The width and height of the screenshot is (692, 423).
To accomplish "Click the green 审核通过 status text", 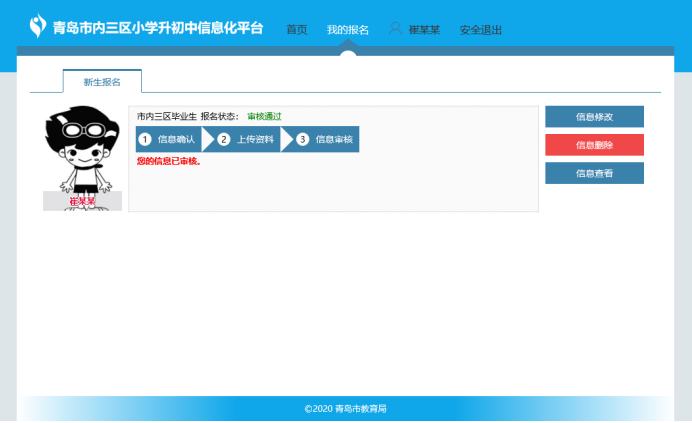I will pyautogui.click(x=264, y=116).
